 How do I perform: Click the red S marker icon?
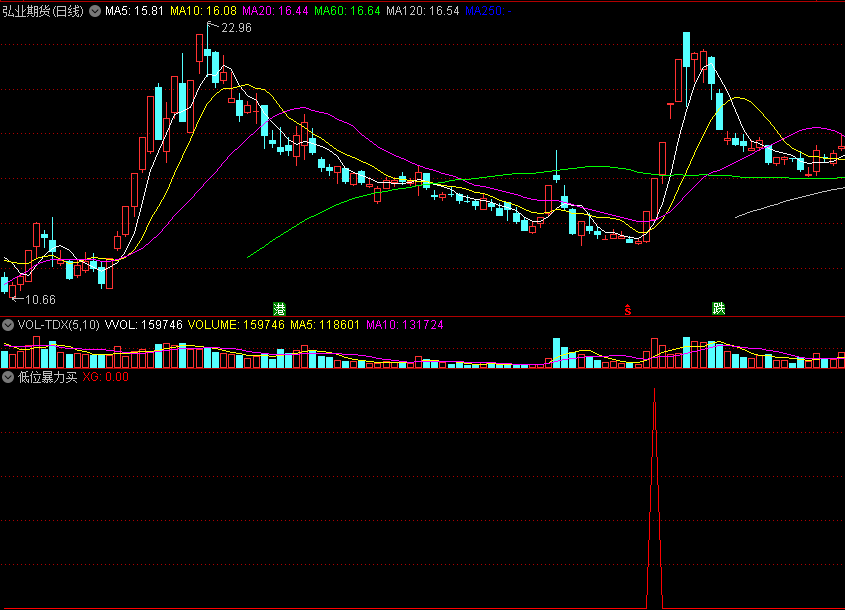coord(628,309)
